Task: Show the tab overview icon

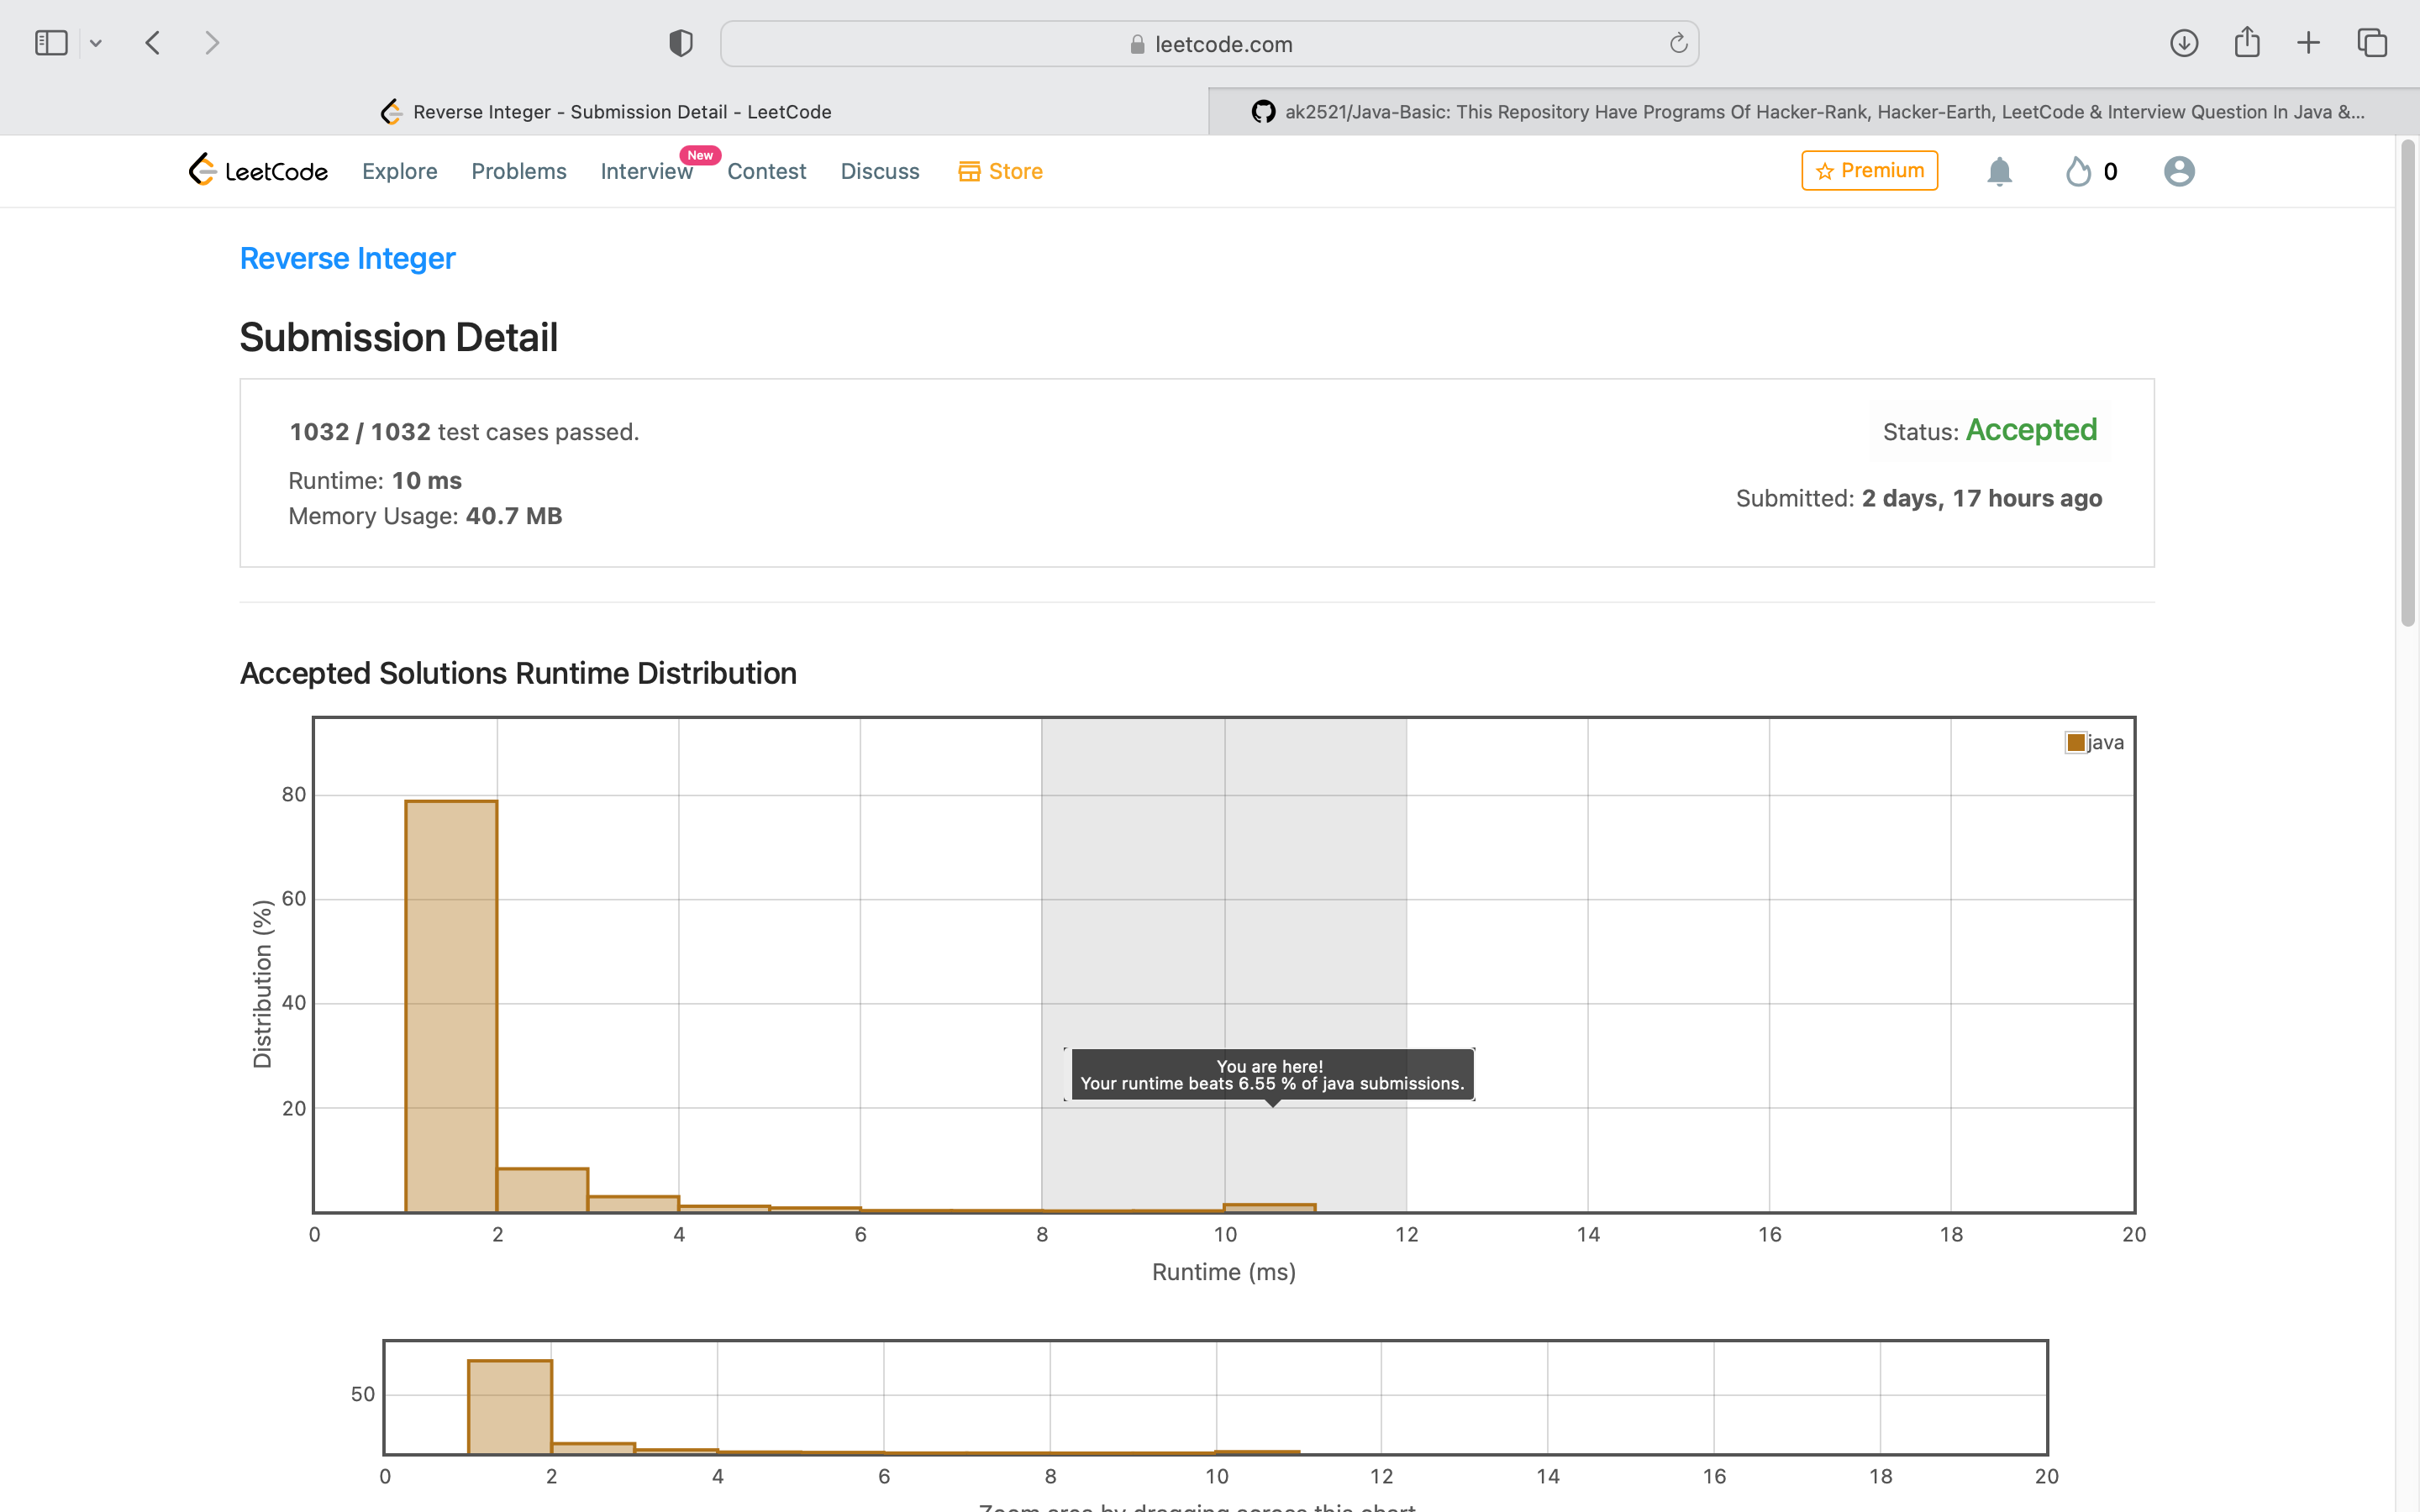Action: tap(2371, 43)
